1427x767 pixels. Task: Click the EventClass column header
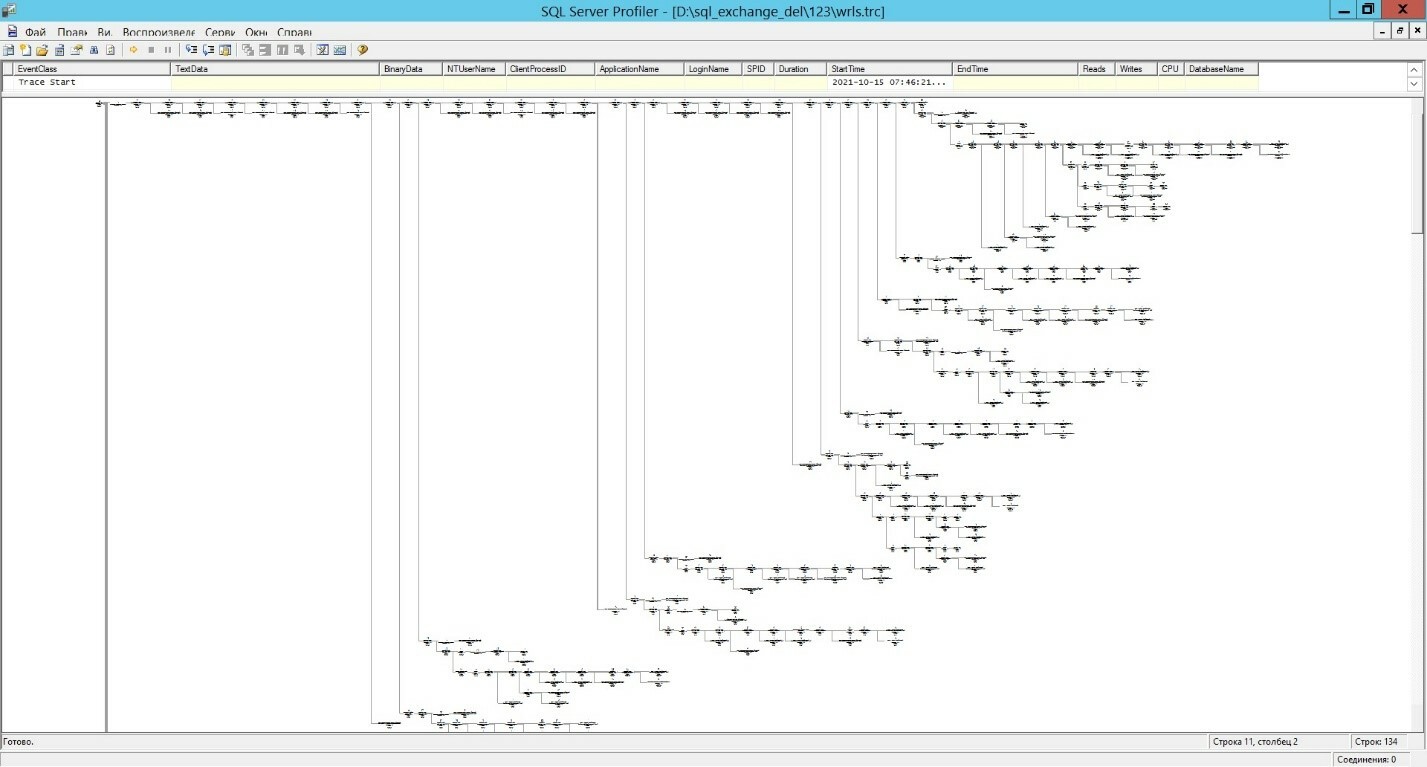coord(93,69)
